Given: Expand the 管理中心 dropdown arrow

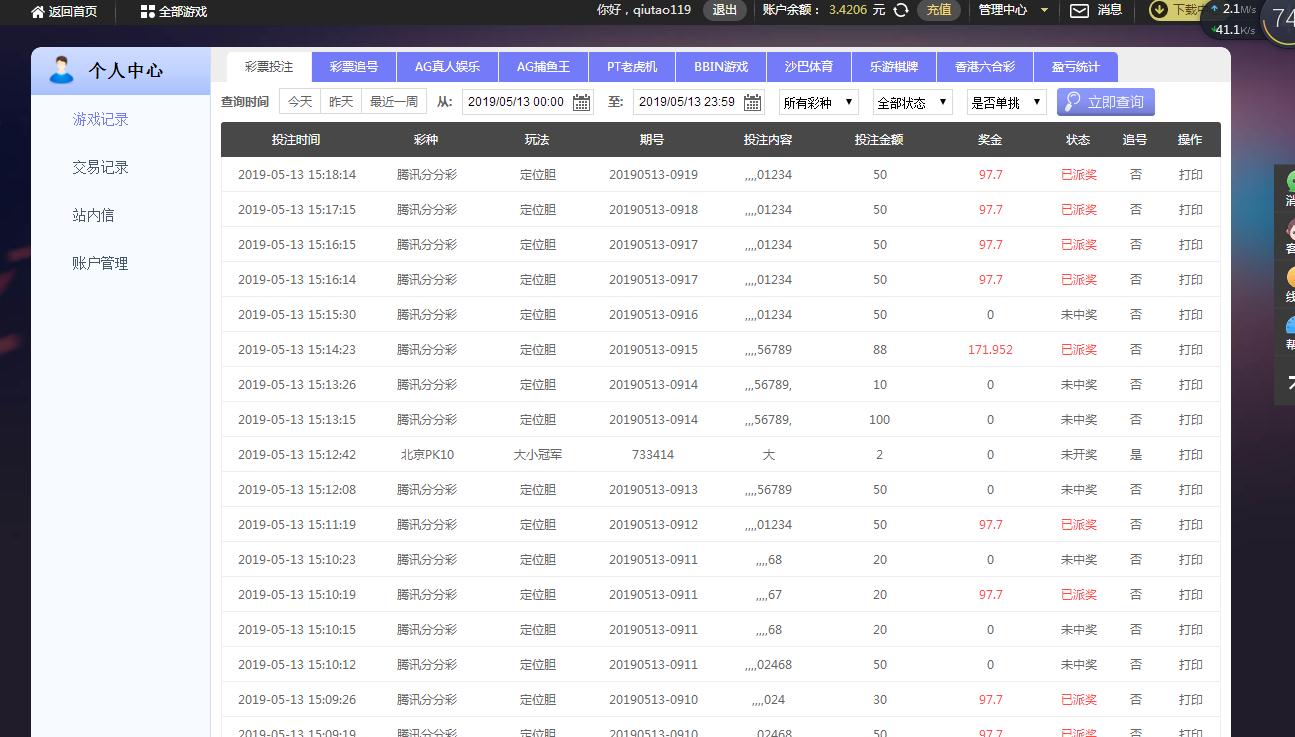Looking at the screenshot, I should (x=1045, y=11).
